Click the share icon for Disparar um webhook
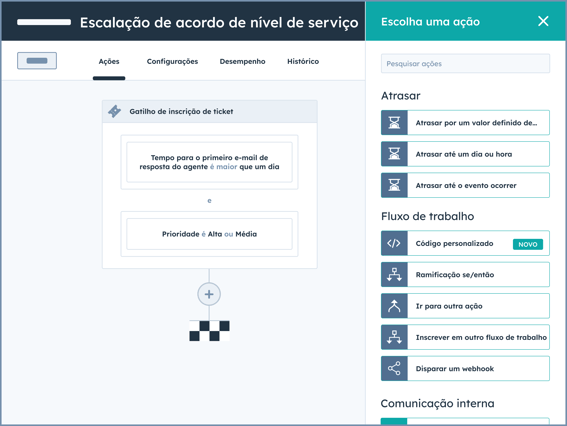 coord(394,369)
